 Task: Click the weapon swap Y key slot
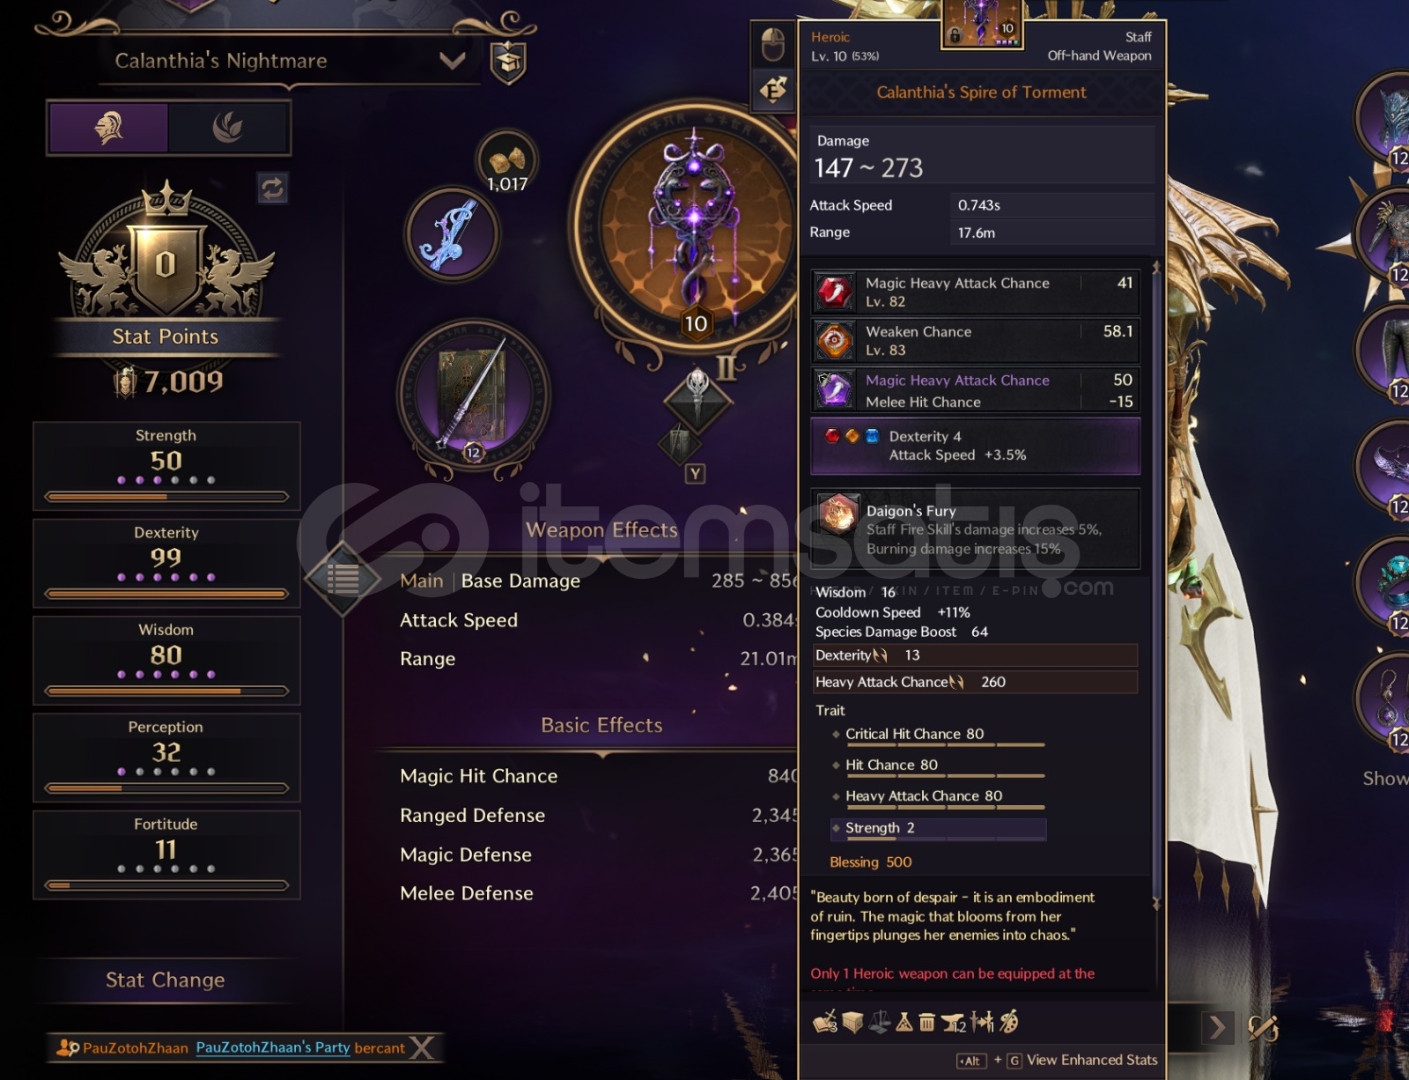[695, 473]
